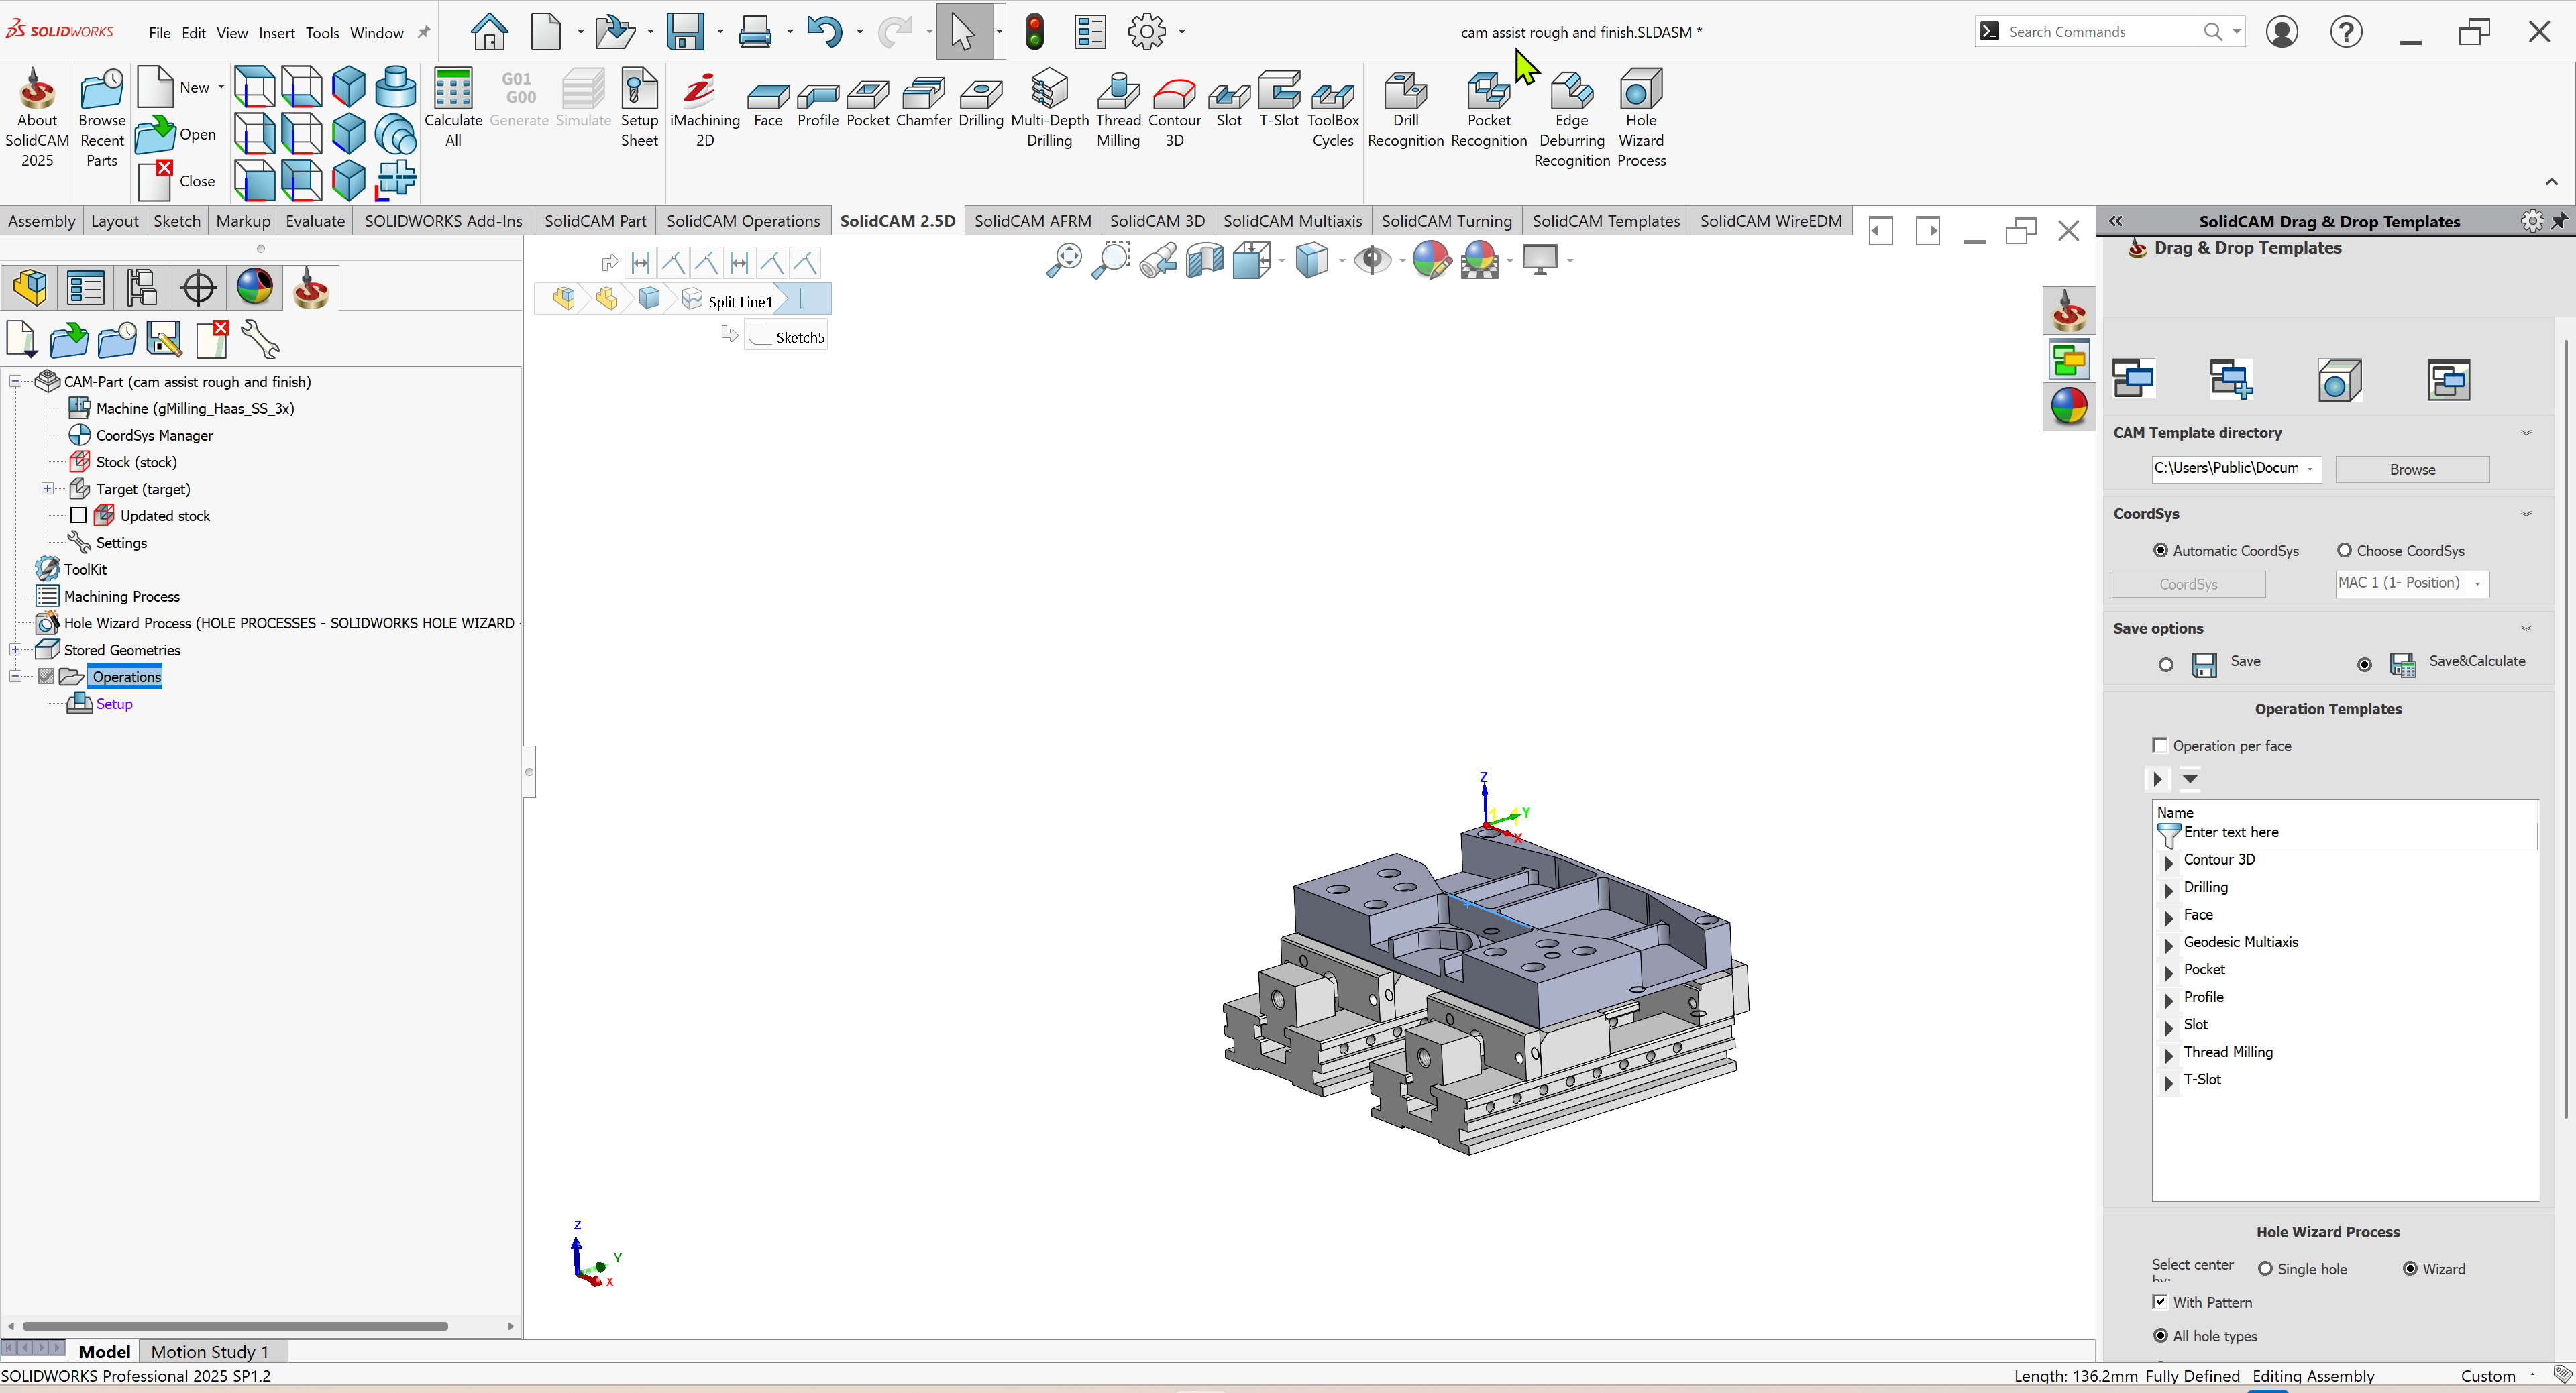The image size is (2576, 1393).
Task: Add a Chamfer operation
Action: click(923, 105)
